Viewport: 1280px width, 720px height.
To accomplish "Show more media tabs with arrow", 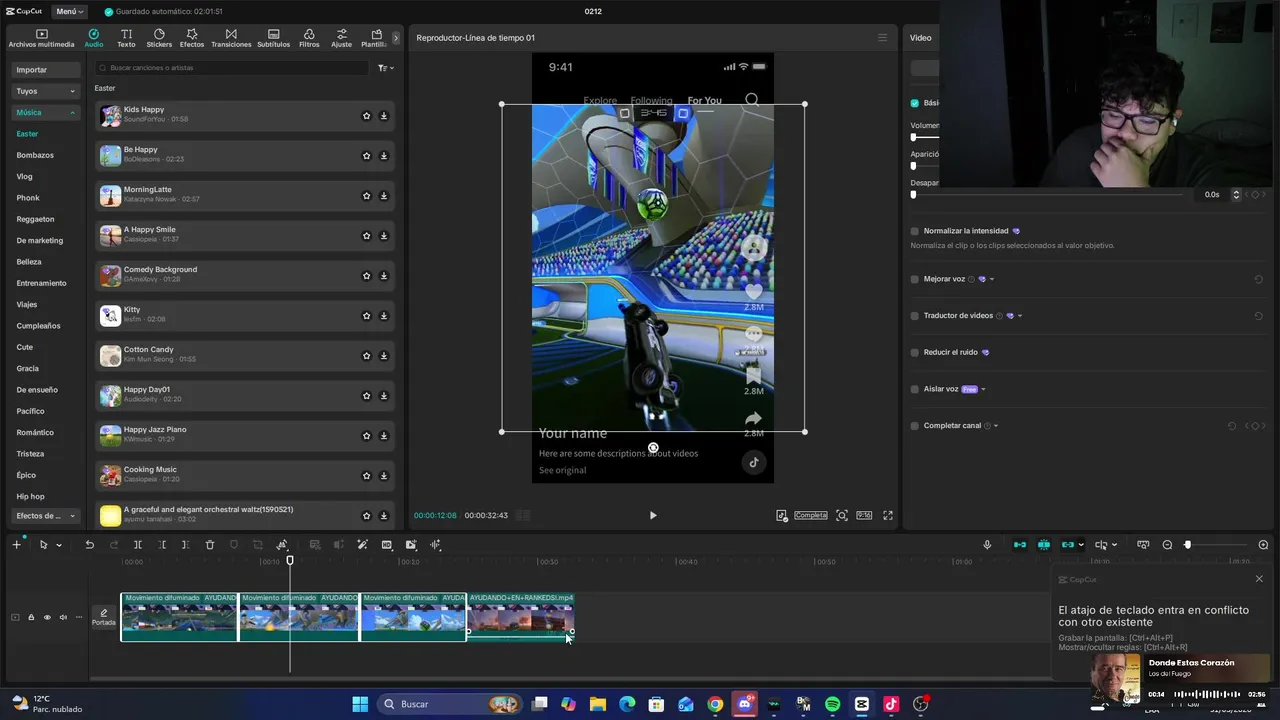I will (396, 38).
